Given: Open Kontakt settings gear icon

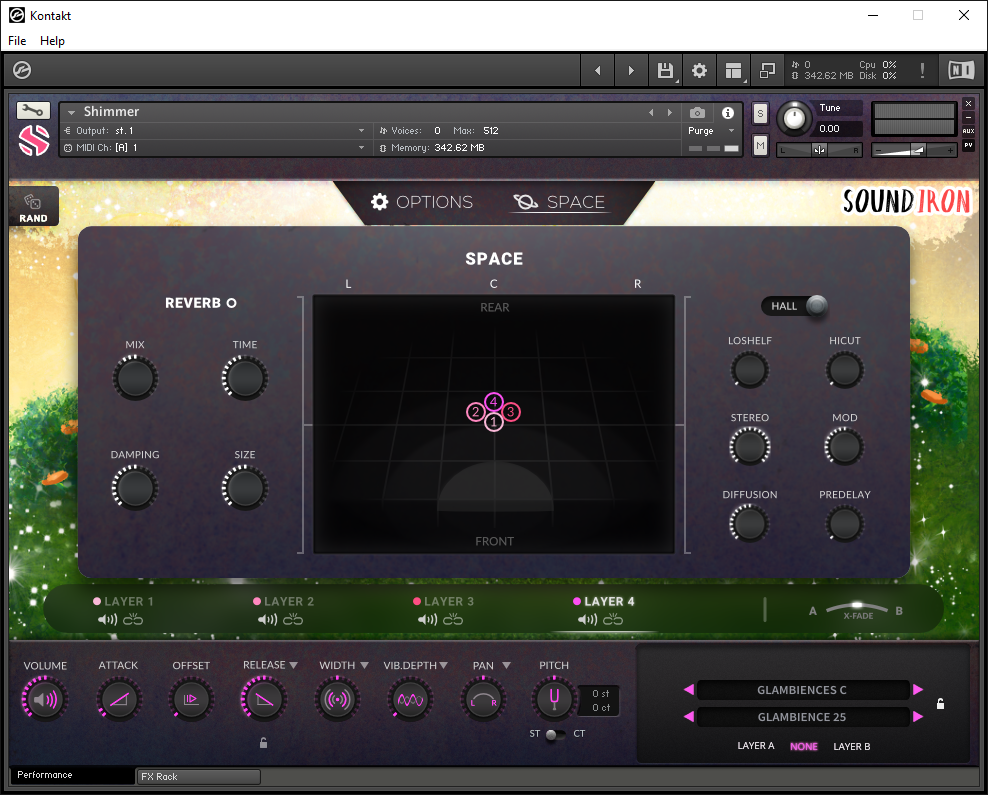Looking at the screenshot, I should (x=699, y=70).
